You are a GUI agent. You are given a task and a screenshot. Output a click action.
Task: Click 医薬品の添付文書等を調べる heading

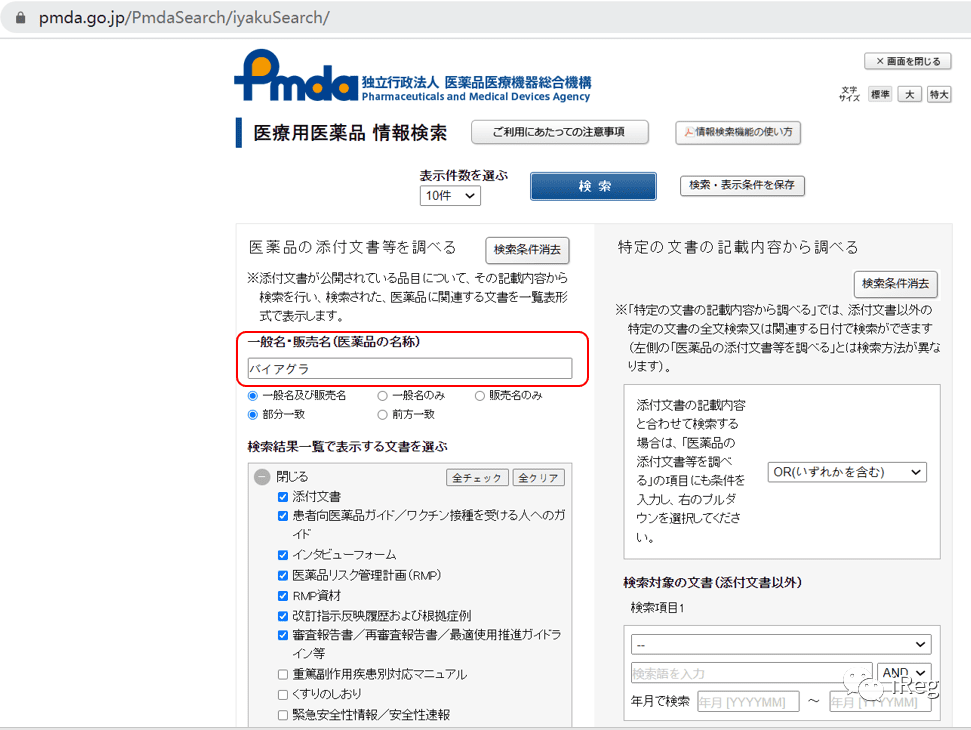[352, 247]
